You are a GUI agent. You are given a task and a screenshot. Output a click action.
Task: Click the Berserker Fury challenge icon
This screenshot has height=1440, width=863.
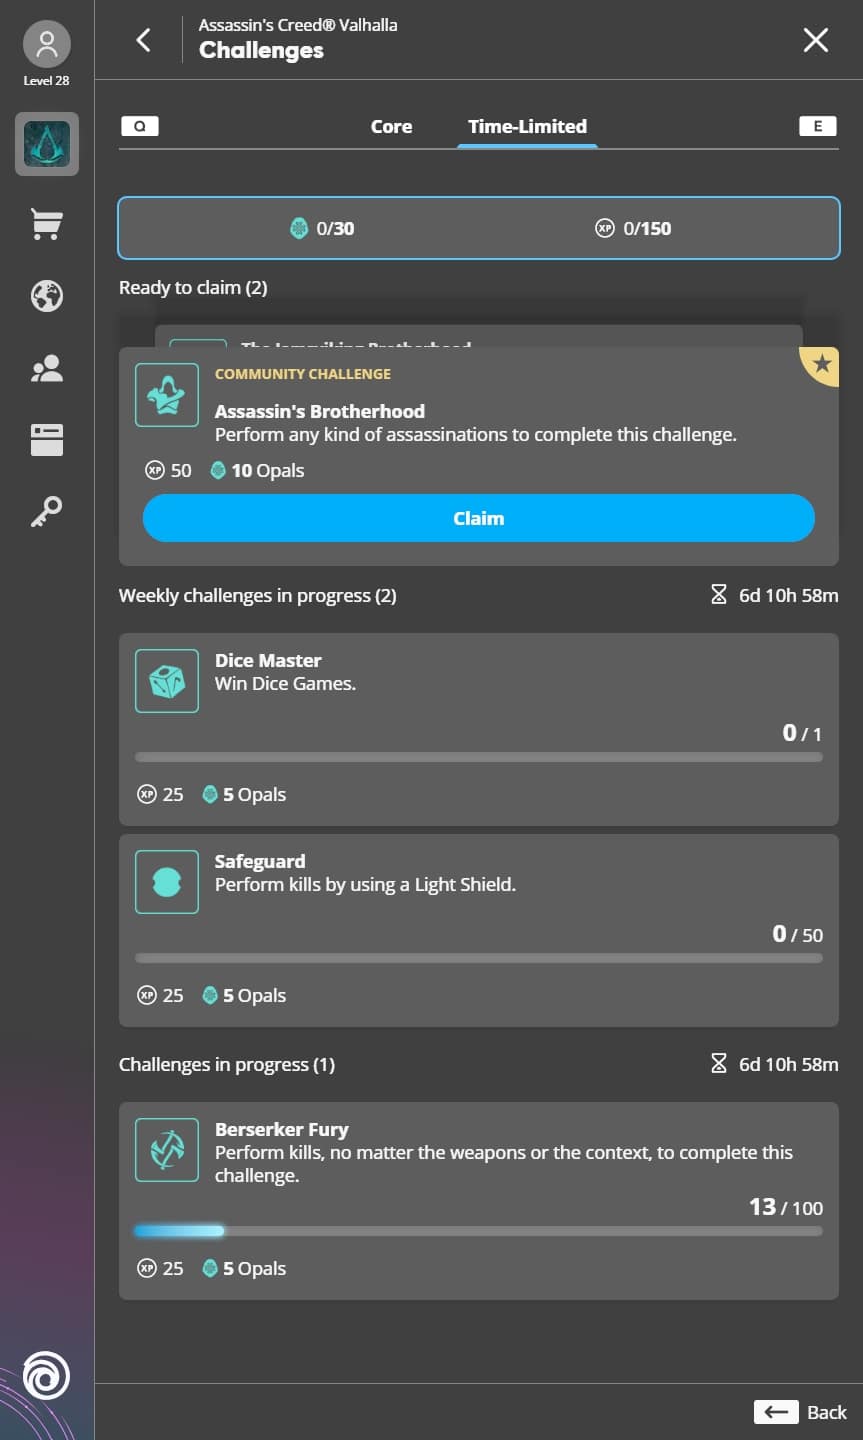[167, 1150]
